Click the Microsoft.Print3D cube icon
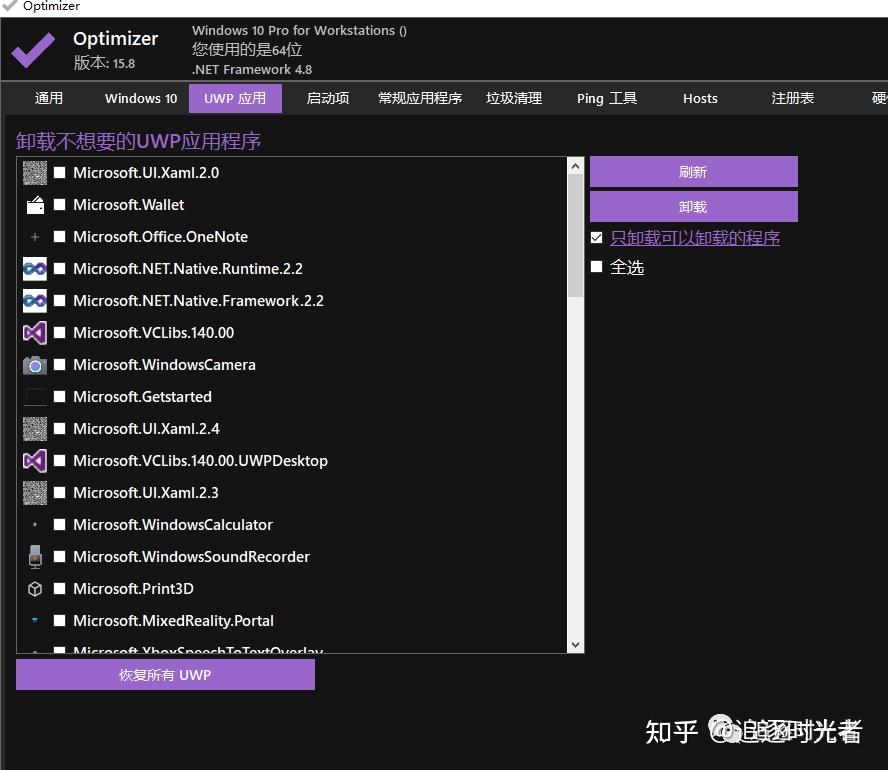Screen dimensions: 888x770 [35, 589]
